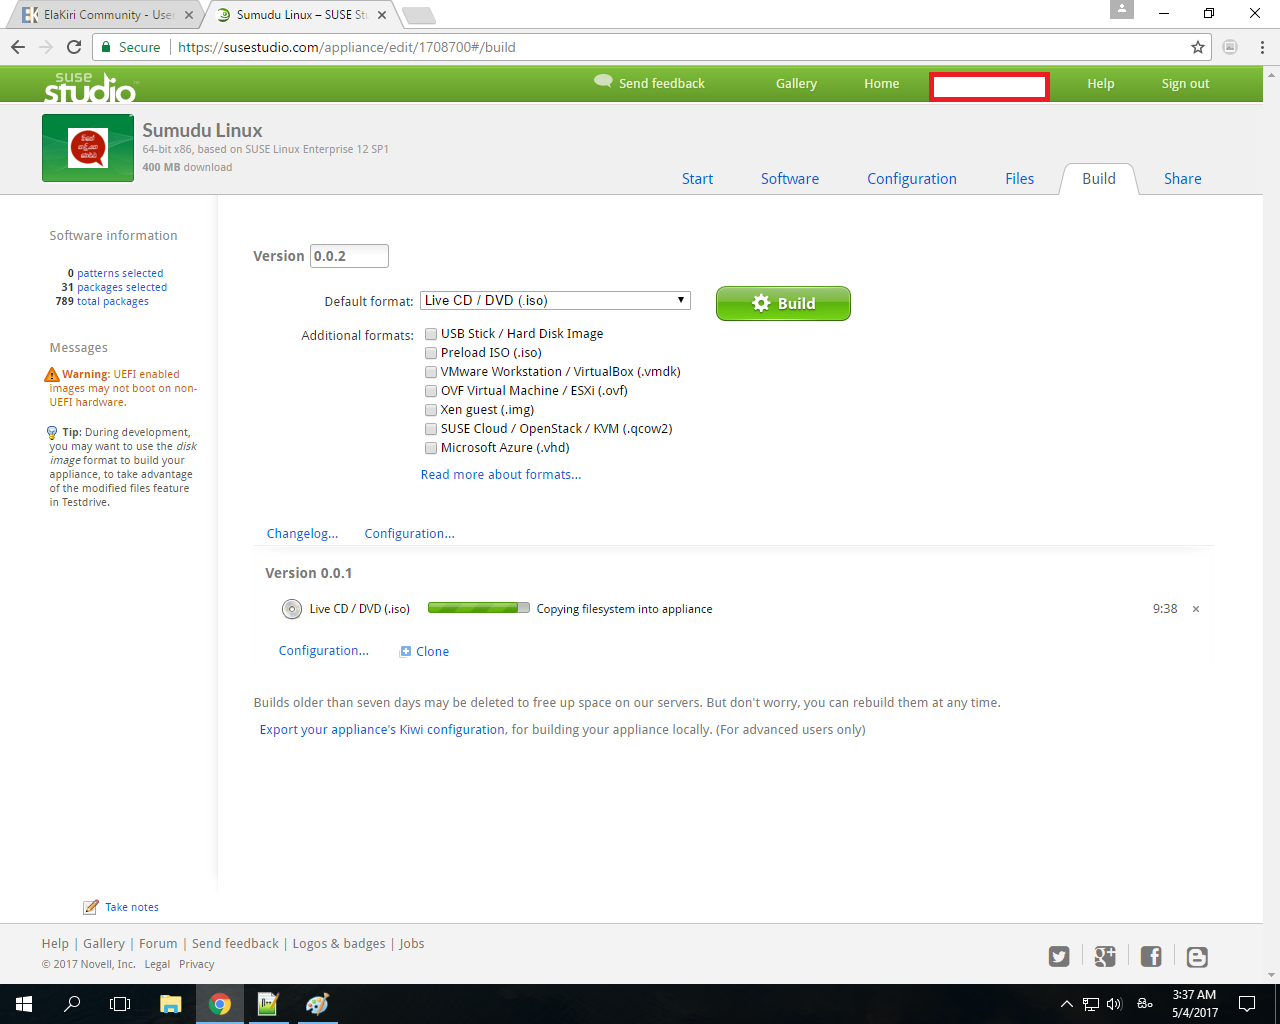This screenshot has height=1024, width=1280.
Task: Enable Microsoft Azure (.vhd) format
Action: tap(431, 448)
